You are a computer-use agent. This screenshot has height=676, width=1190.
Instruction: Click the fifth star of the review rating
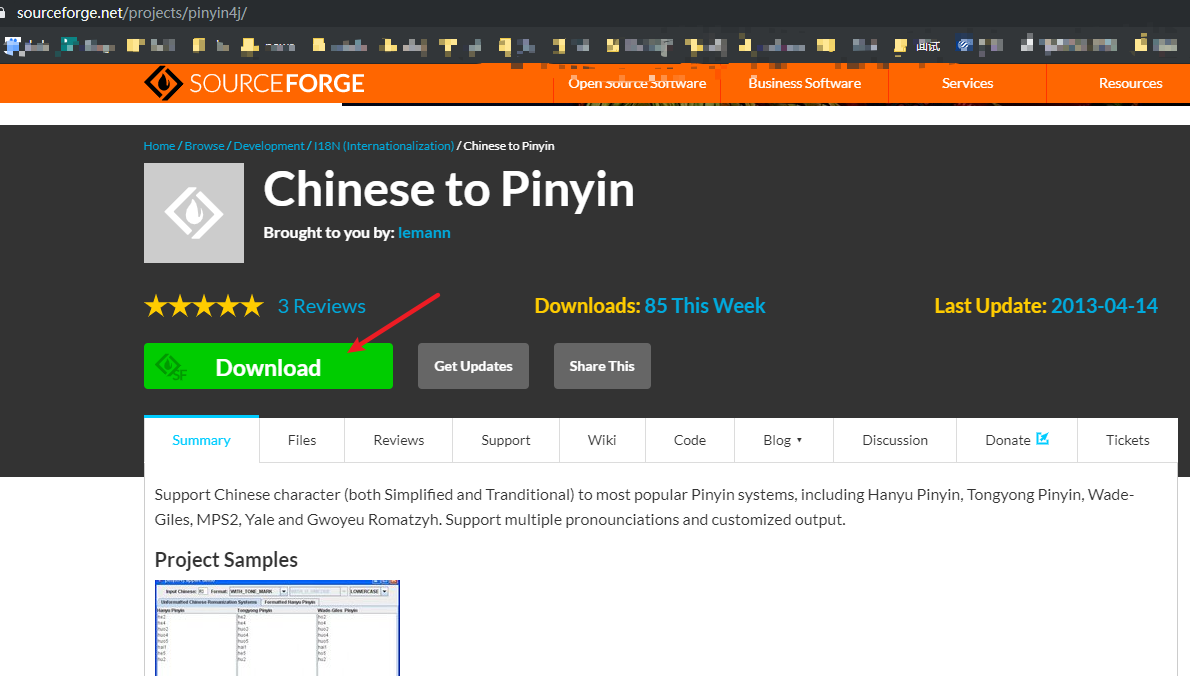tap(251, 305)
